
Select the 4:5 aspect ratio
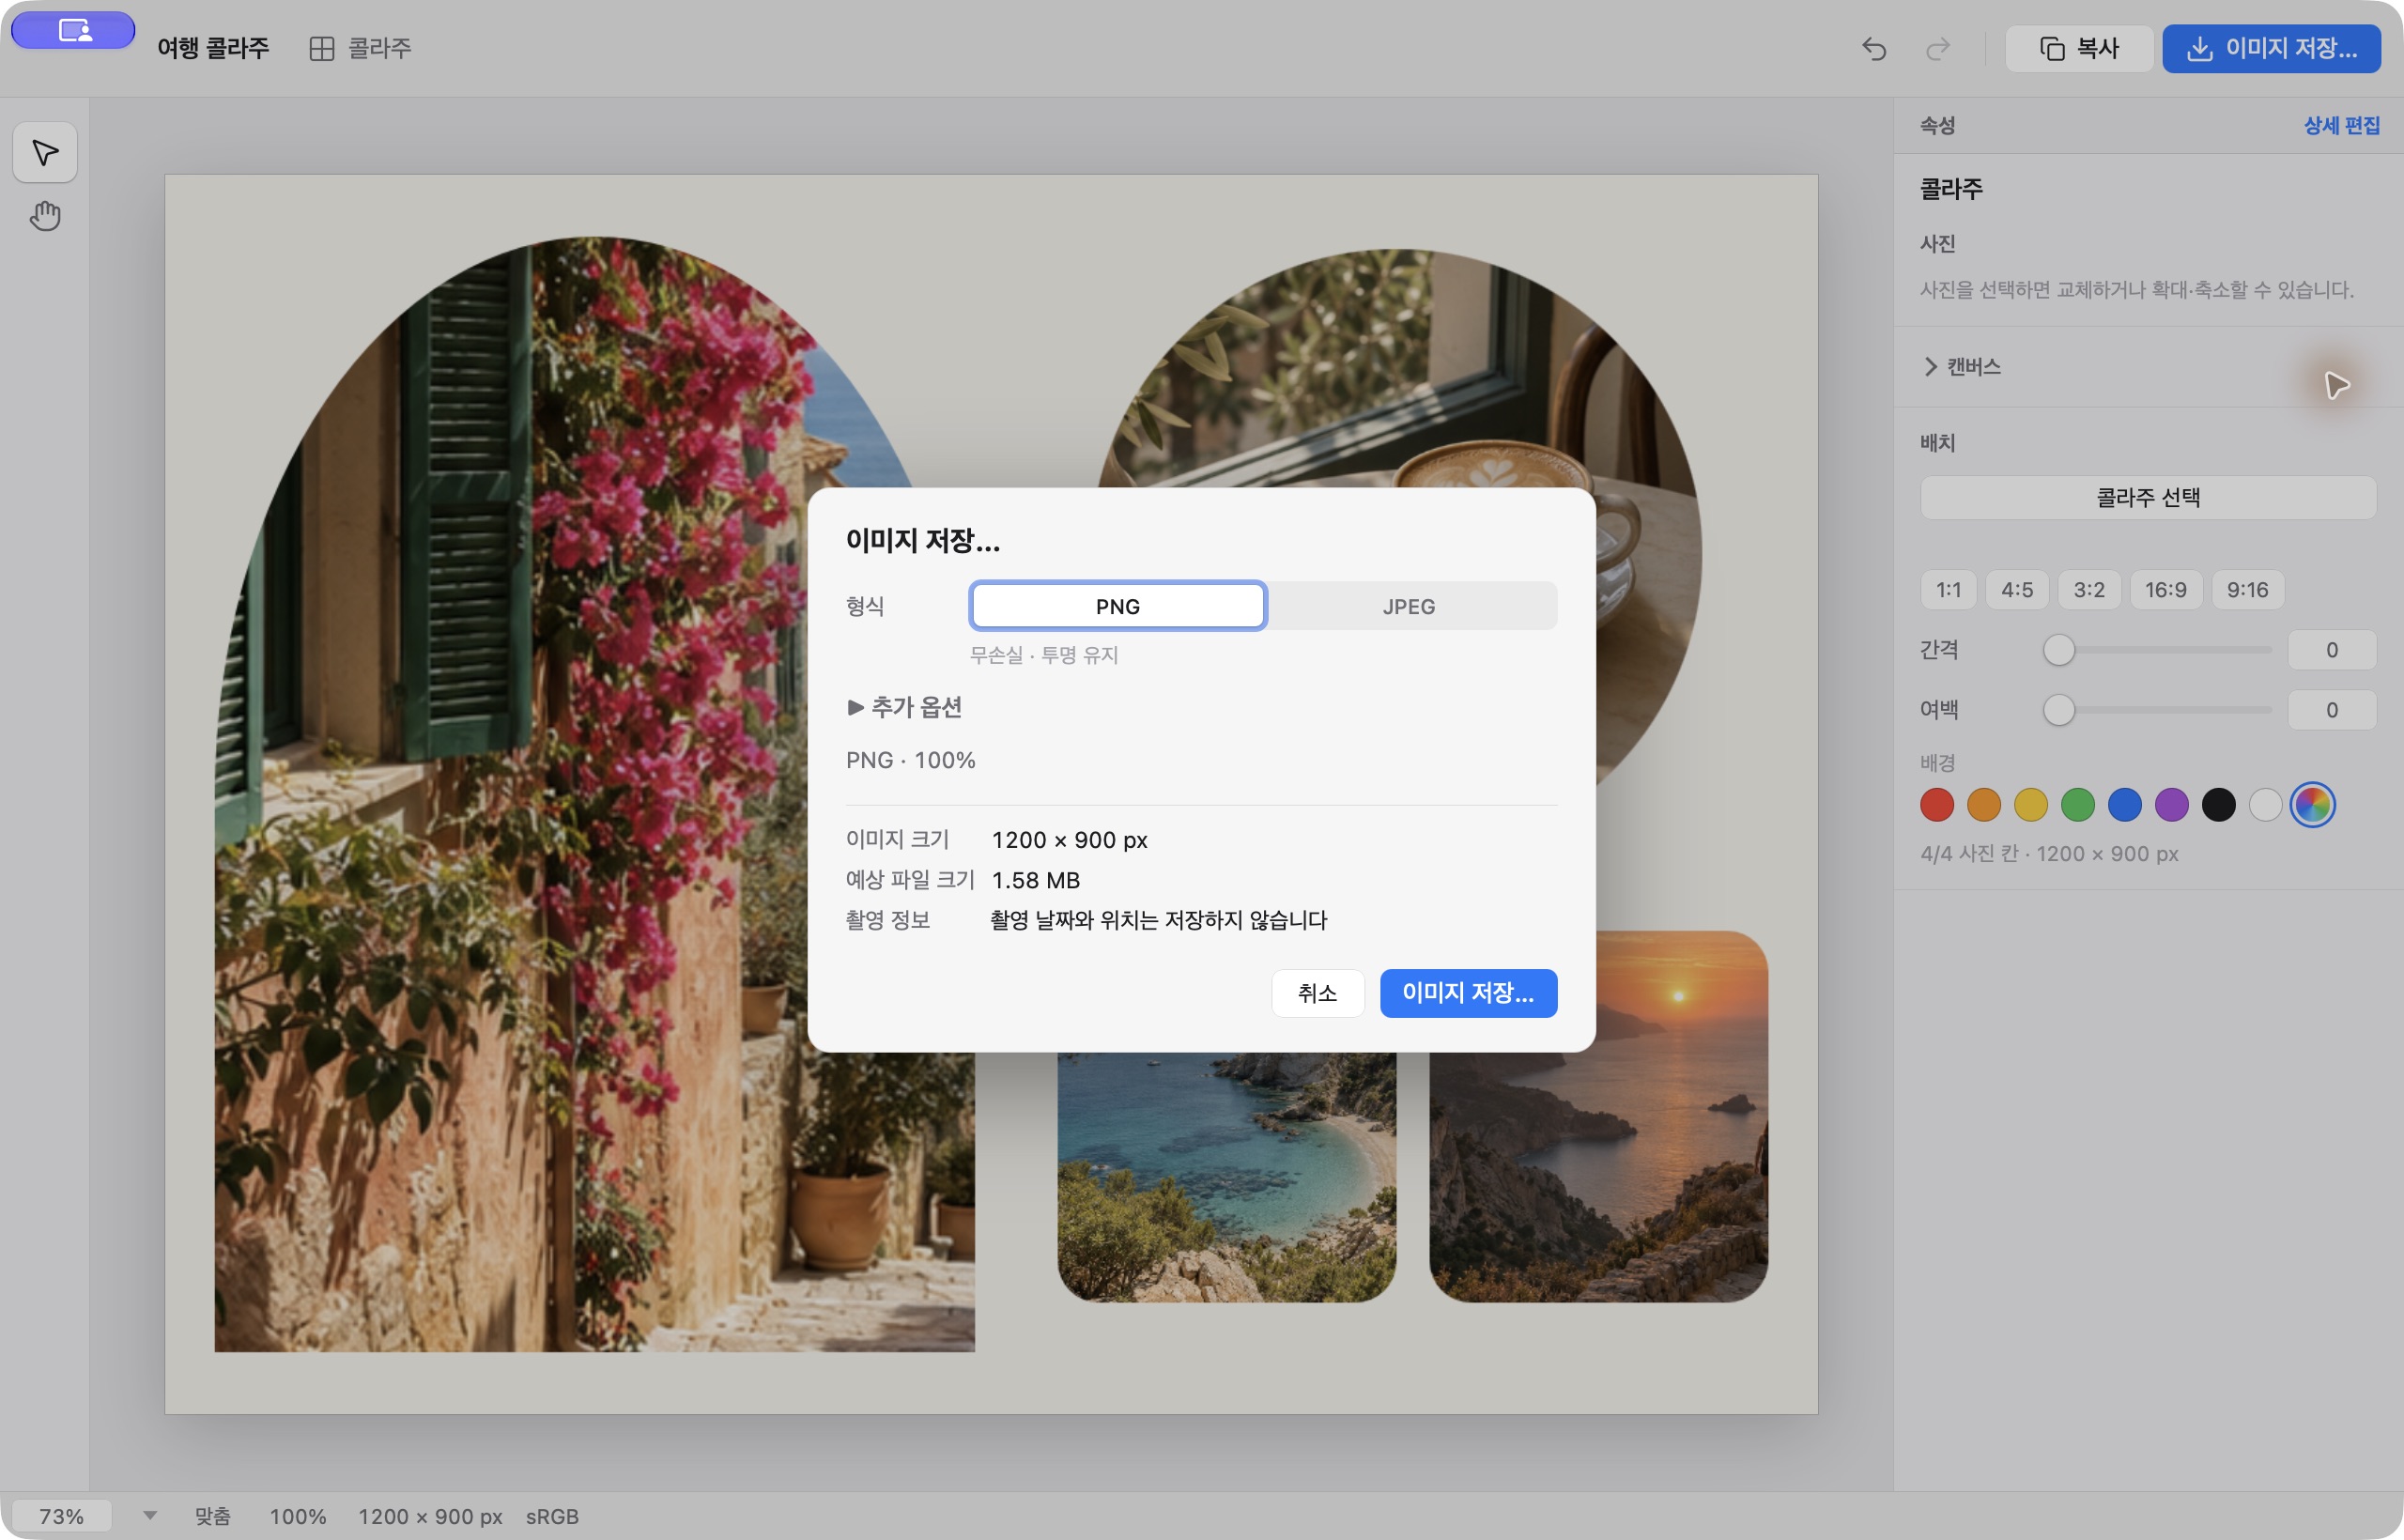2017,590
